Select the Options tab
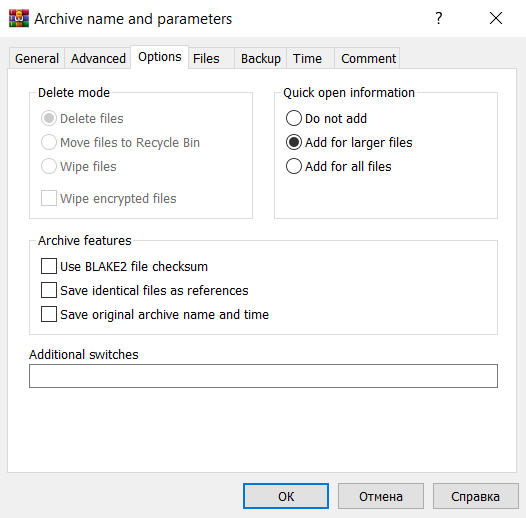Screen dimensions: 526x518 click(160, 57)
